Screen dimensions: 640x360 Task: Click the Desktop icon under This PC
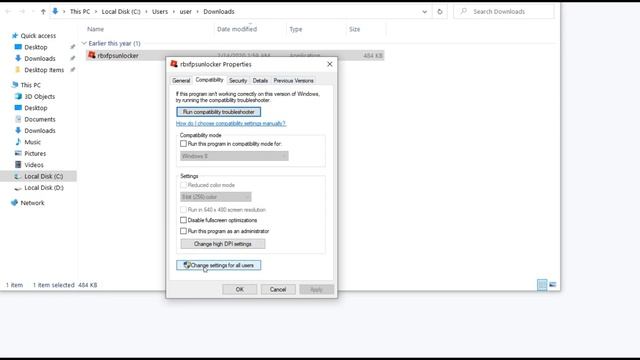[x=18, y=108]
